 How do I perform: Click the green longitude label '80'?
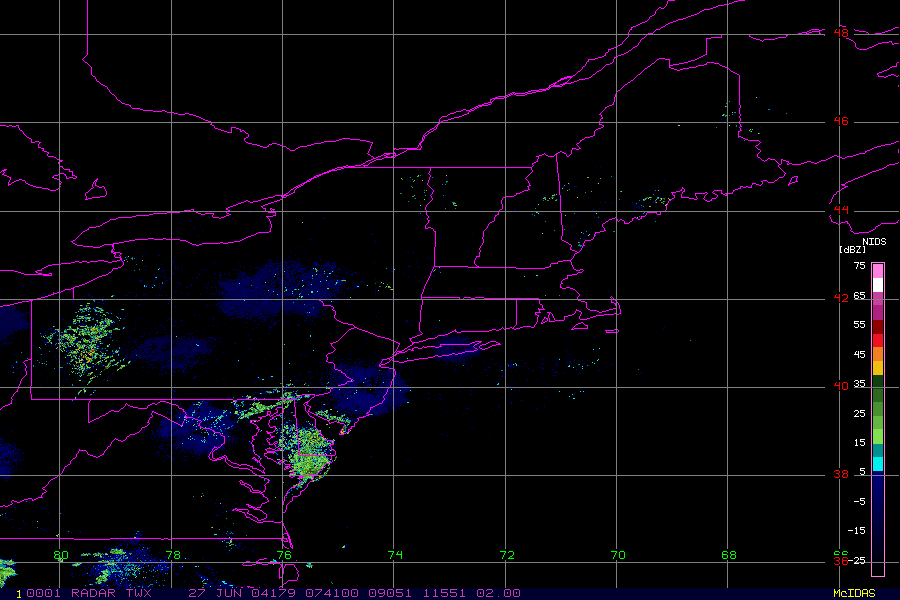click(61, 555)
